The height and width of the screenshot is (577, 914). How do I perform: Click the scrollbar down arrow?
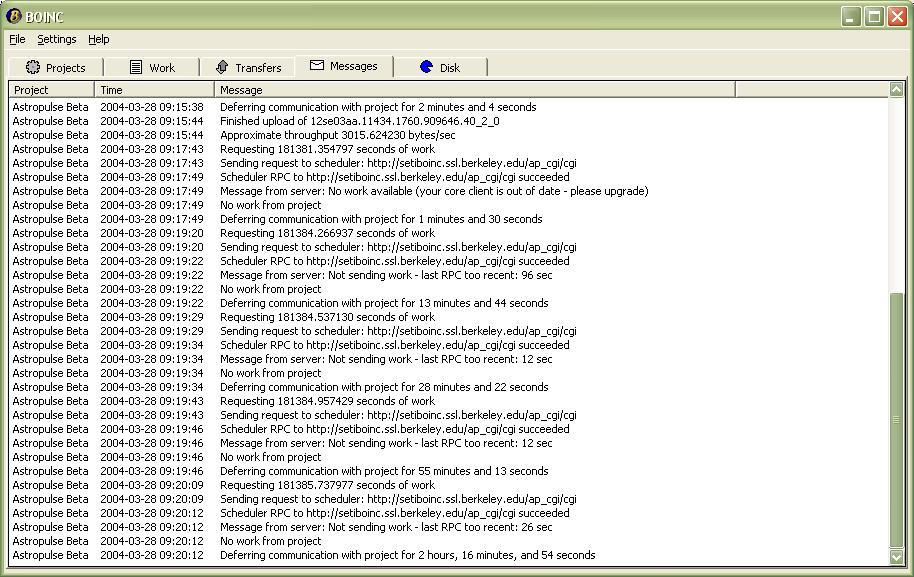(897, 557)
